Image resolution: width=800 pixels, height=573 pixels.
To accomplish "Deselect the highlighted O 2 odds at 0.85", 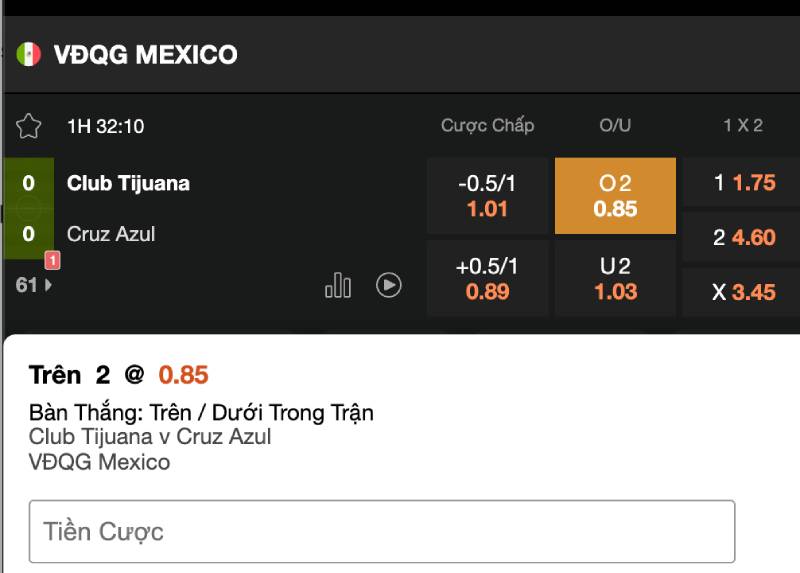I will (615, 196).
